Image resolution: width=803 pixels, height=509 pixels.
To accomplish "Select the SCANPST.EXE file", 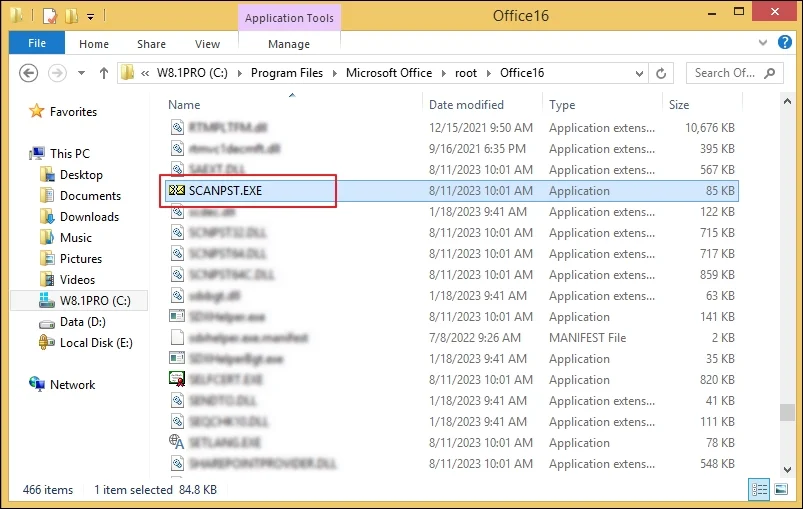I will (x=225, y=191).
